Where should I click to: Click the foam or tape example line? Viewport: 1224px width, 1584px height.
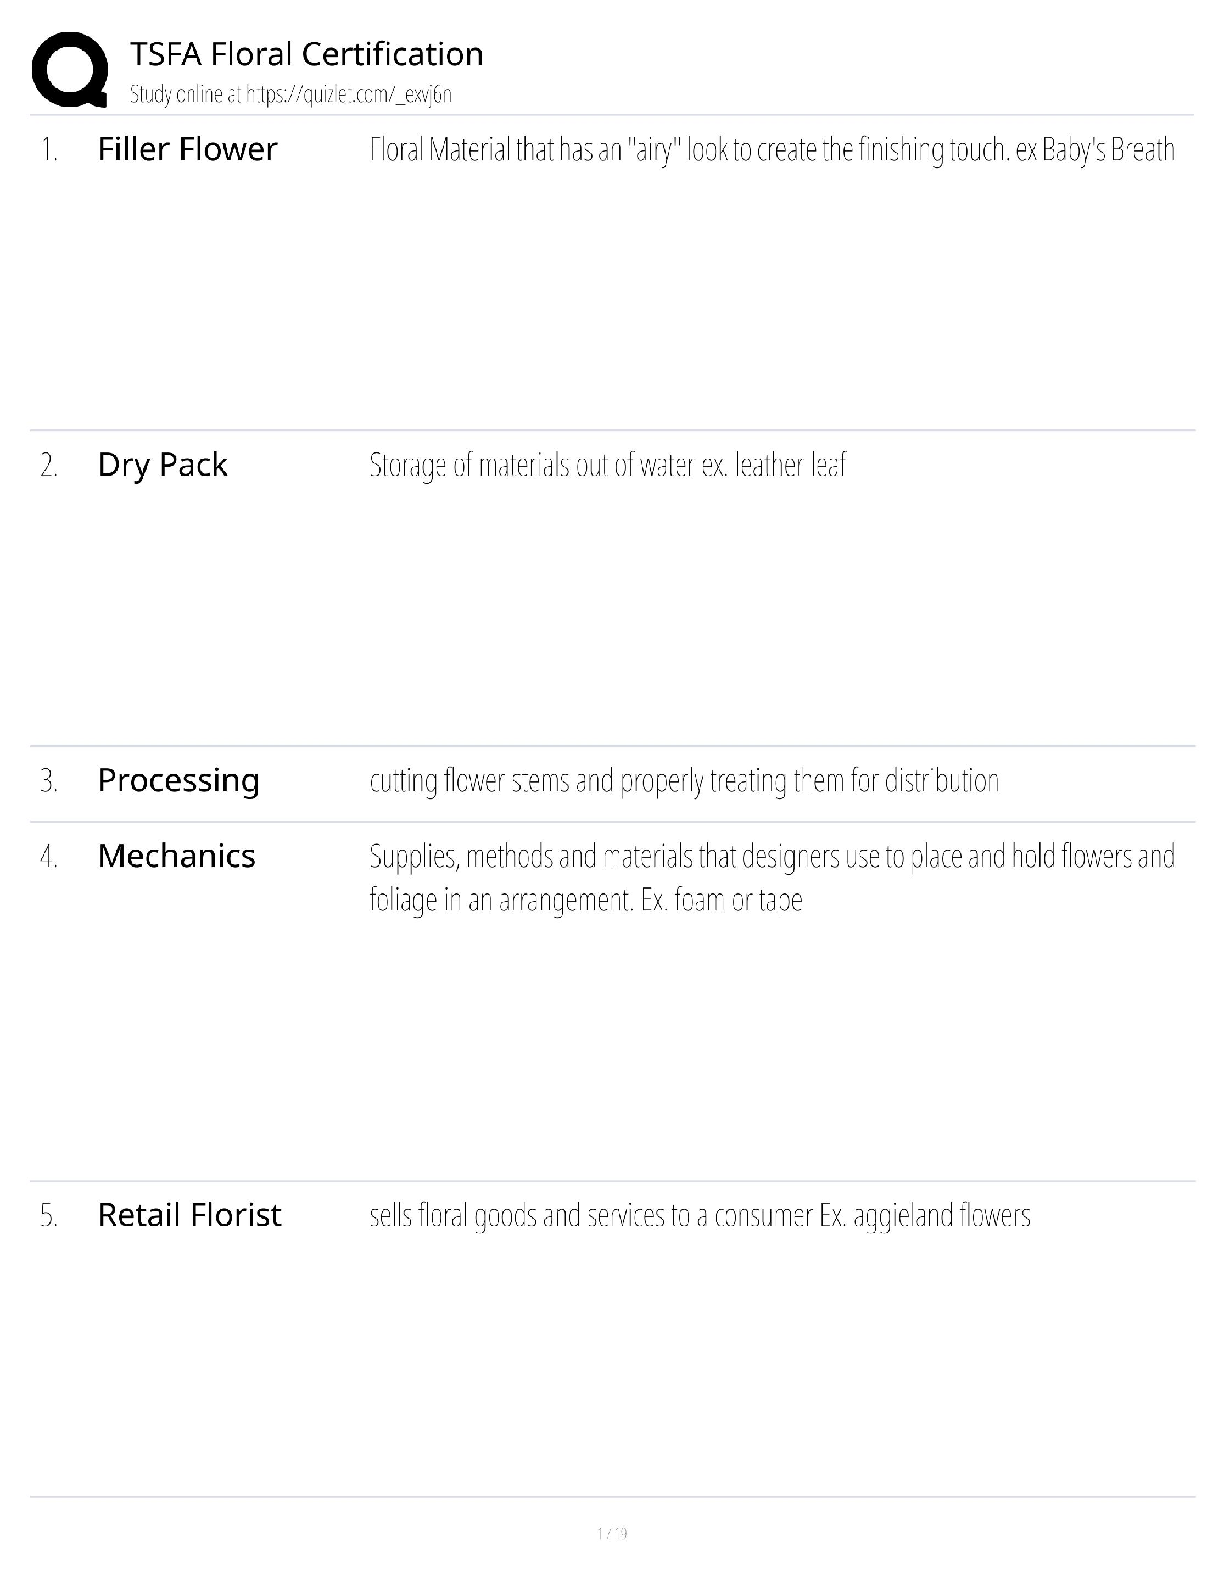[x=585, y=900]
